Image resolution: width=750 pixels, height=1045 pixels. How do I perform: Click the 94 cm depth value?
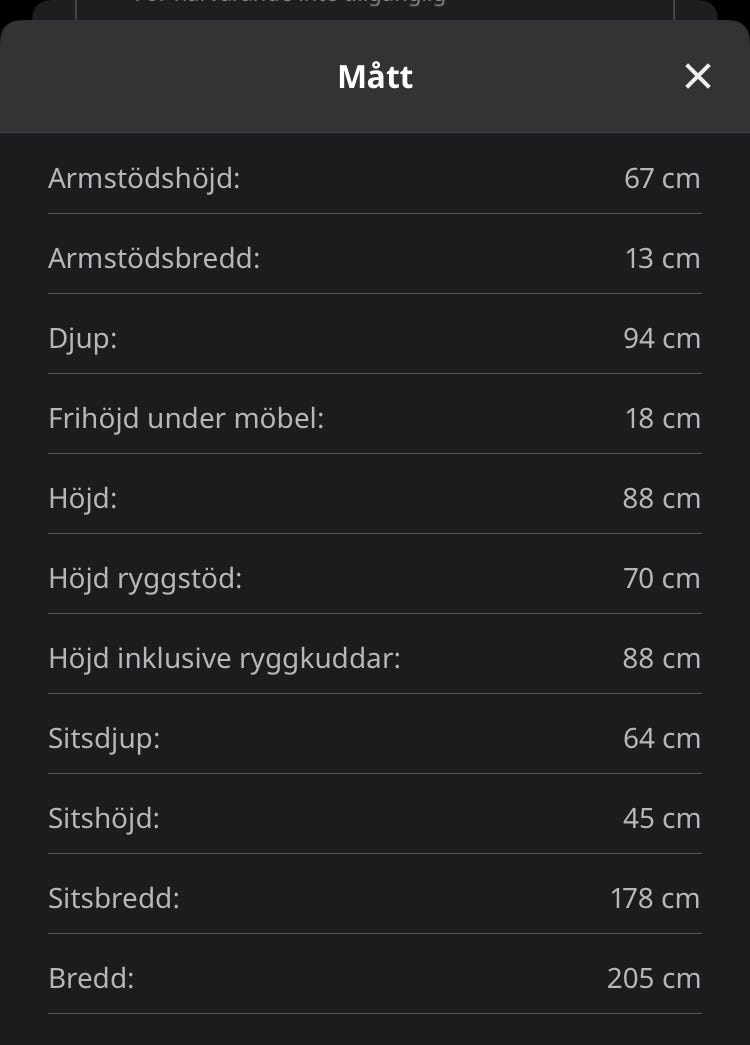click(662, 339)
